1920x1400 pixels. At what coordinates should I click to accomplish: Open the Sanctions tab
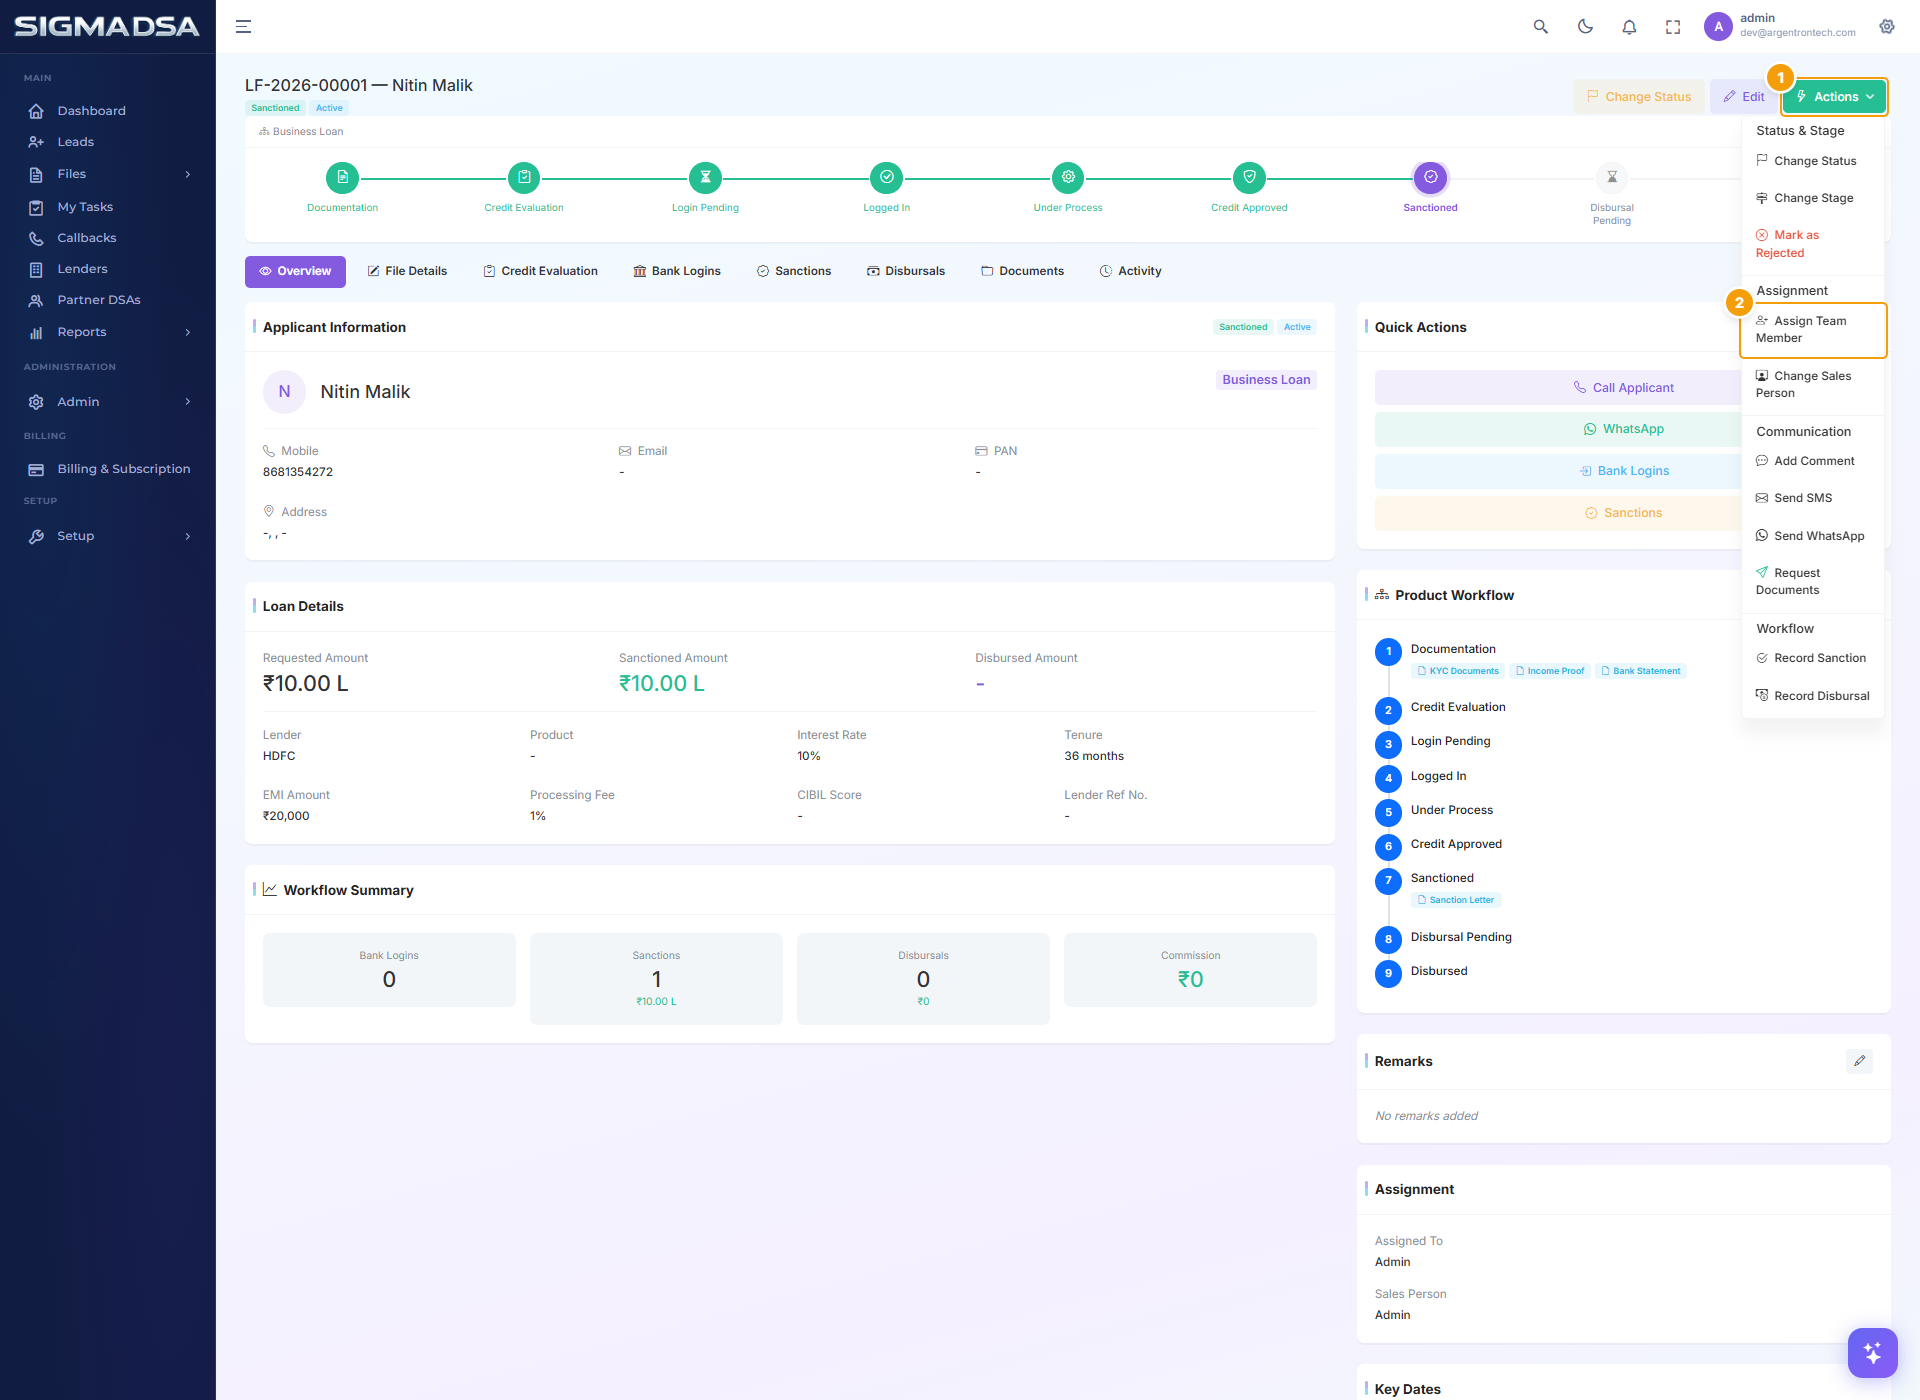coord(794,272)
